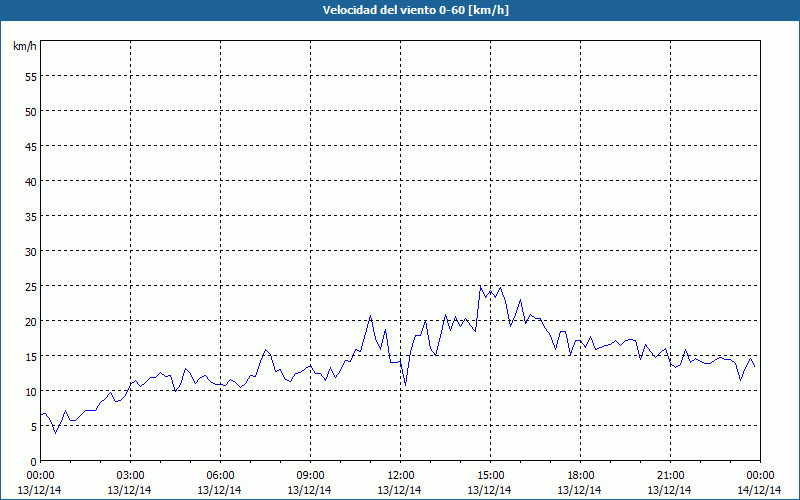Click the y-axis label '30'

pos(31,252)
